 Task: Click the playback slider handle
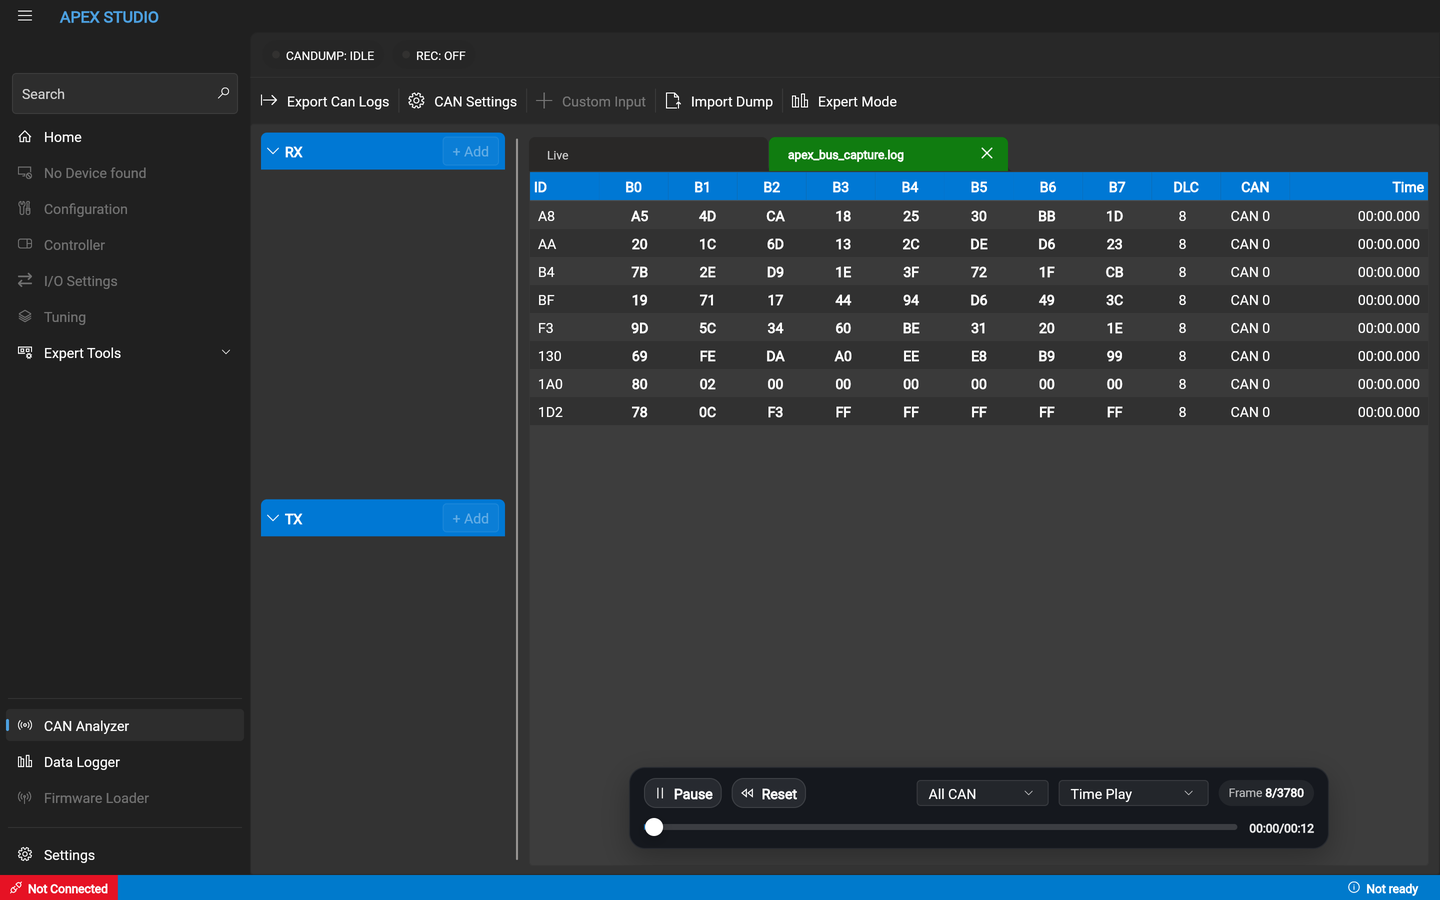pos(654,827)
